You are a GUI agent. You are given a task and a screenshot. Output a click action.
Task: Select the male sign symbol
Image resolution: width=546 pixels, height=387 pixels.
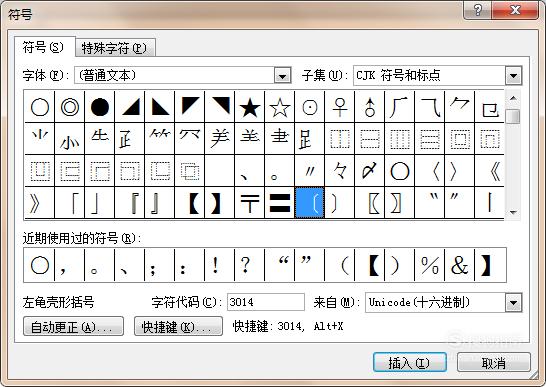click(369, 107)
